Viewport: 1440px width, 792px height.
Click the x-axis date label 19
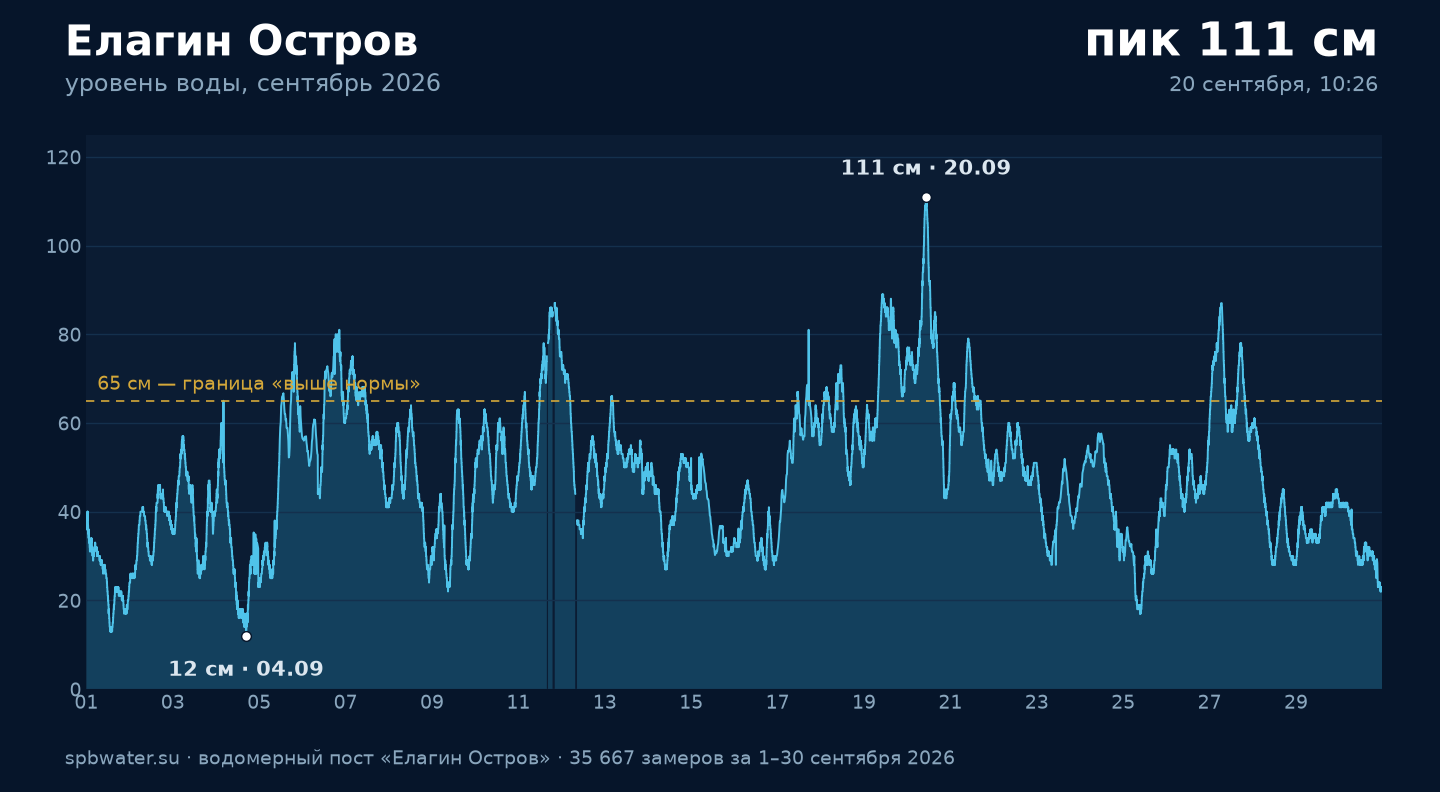click(x=864, y=702)
